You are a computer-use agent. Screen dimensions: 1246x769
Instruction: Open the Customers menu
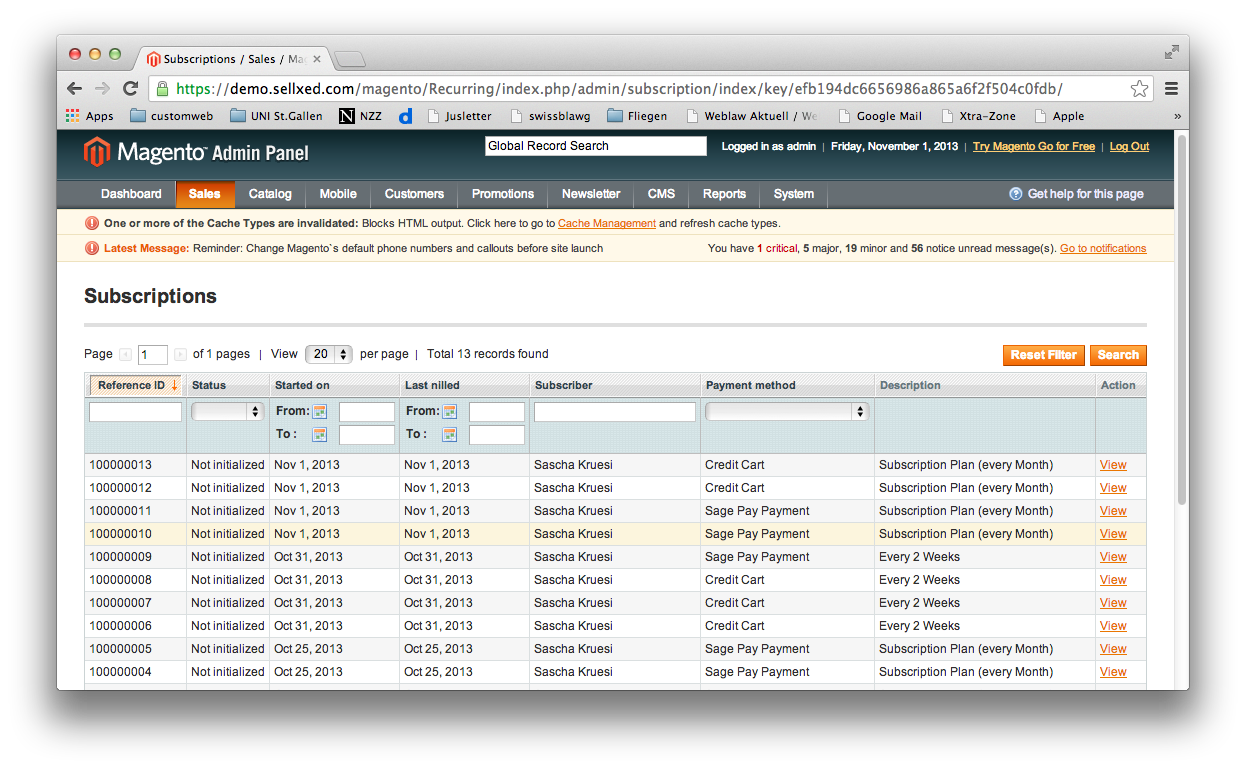click(x=414, y=194)
